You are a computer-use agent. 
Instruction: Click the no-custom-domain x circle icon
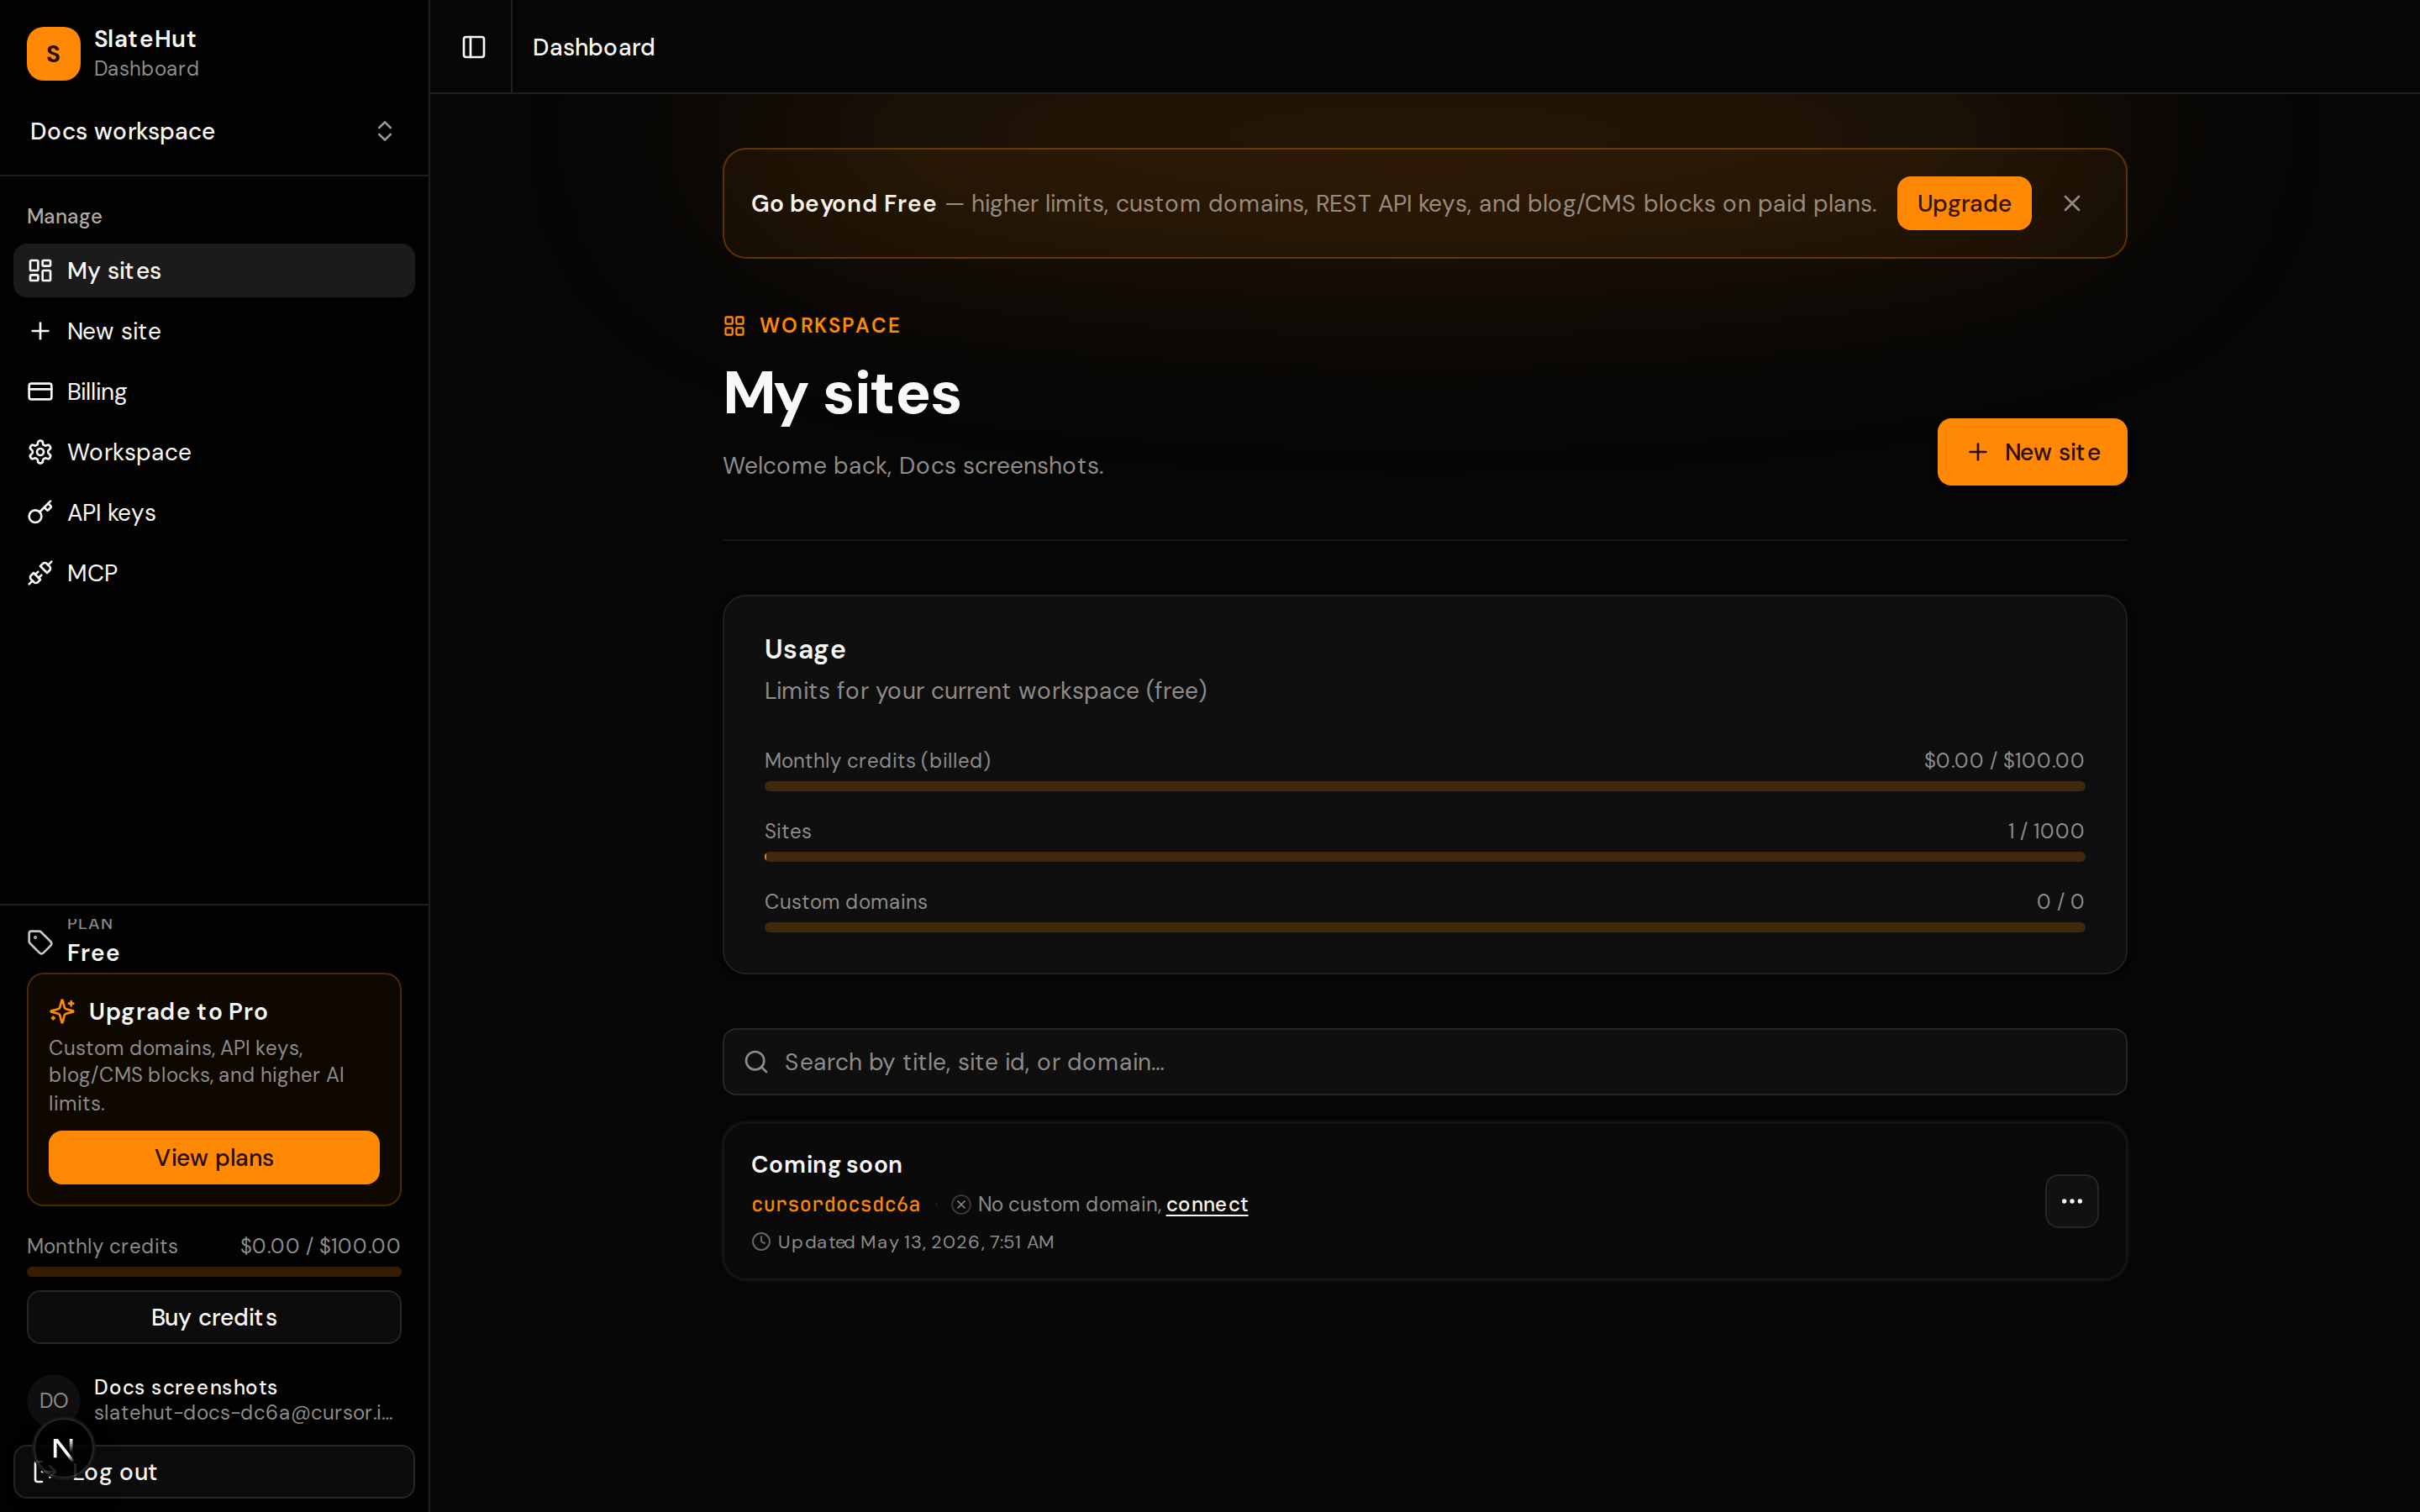click(x=960, y=1204)
